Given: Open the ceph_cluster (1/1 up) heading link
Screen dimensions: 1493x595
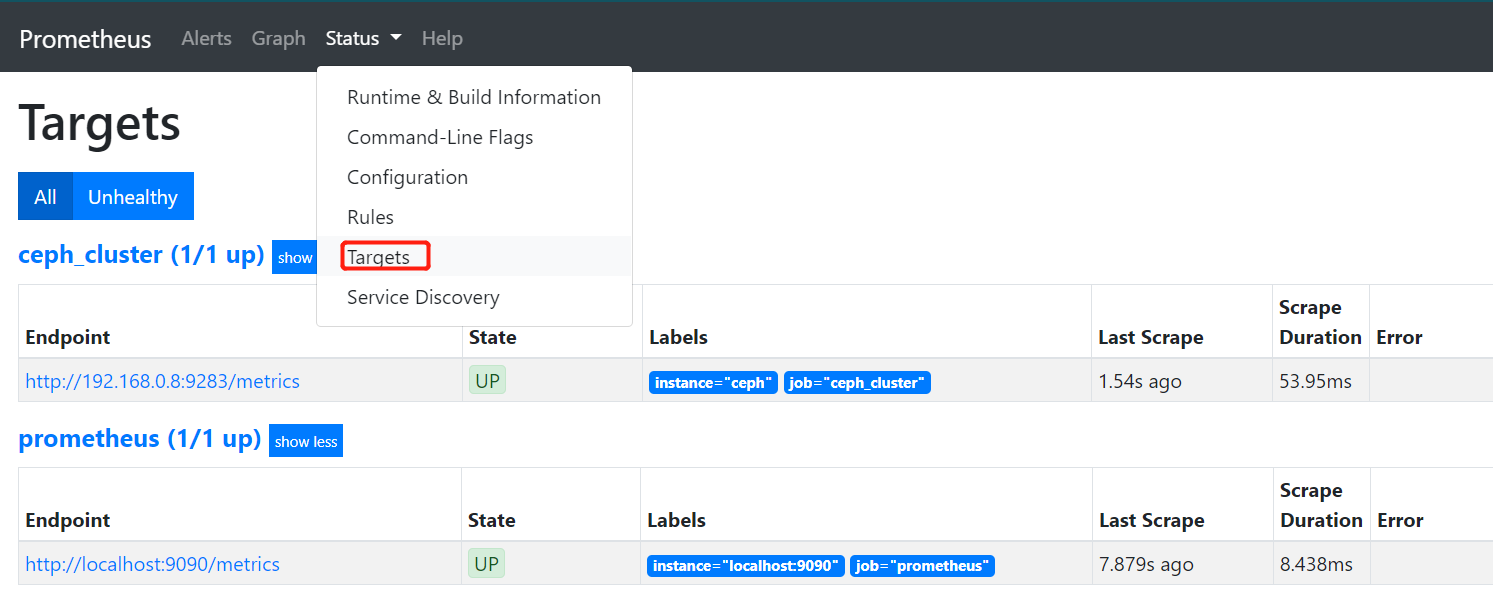Looking at the screenshot, I should tap(141, 255).
